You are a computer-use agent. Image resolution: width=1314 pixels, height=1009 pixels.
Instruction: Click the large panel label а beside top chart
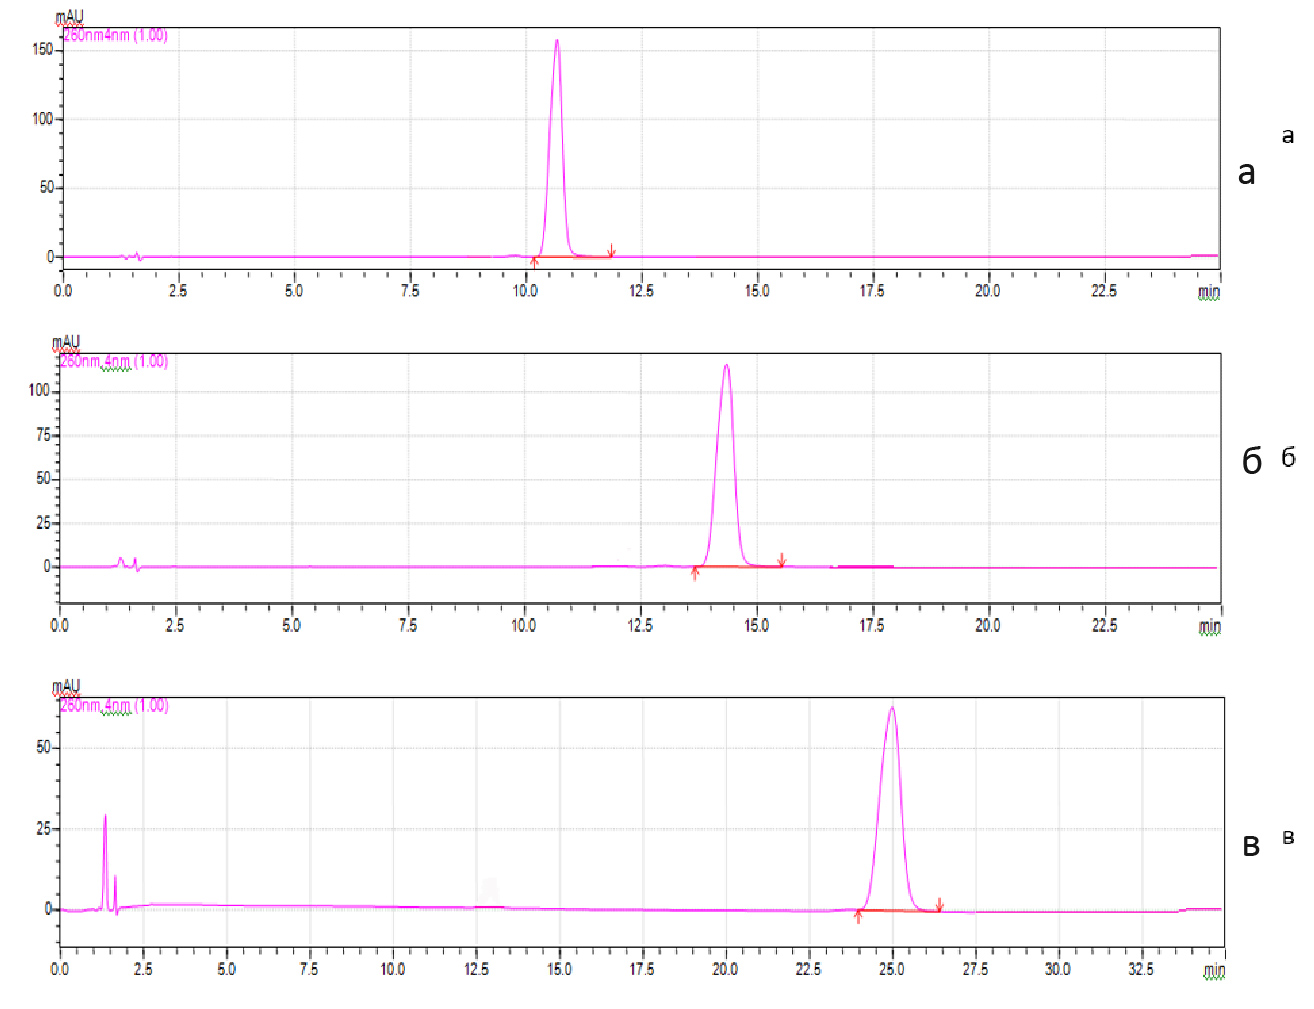pyautogui.click(x=1246, y=173)
